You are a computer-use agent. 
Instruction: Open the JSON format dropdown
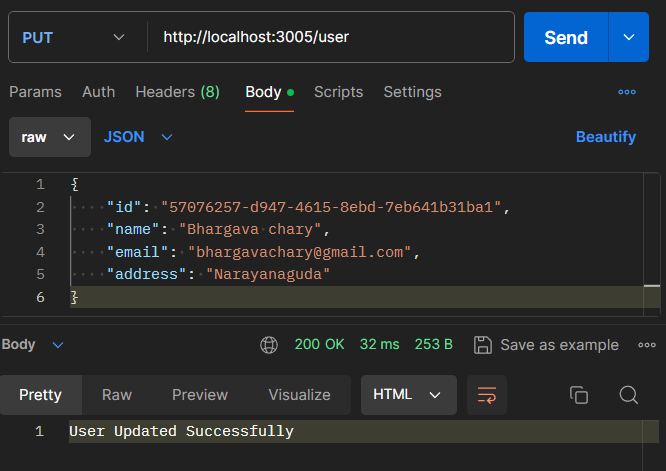[138, 137]
